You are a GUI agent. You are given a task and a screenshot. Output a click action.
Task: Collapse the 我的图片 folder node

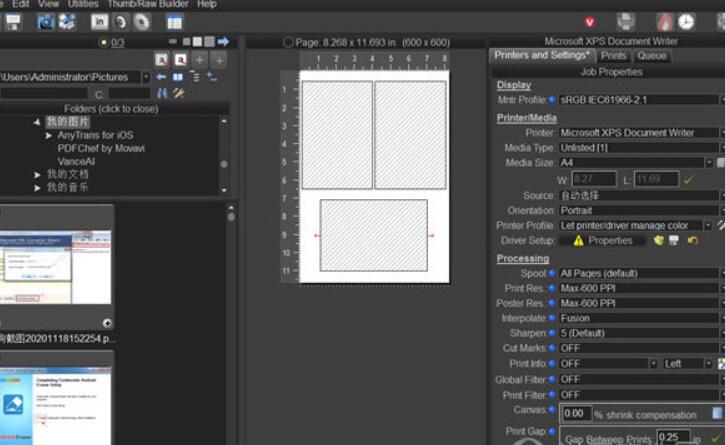point(37,122)
